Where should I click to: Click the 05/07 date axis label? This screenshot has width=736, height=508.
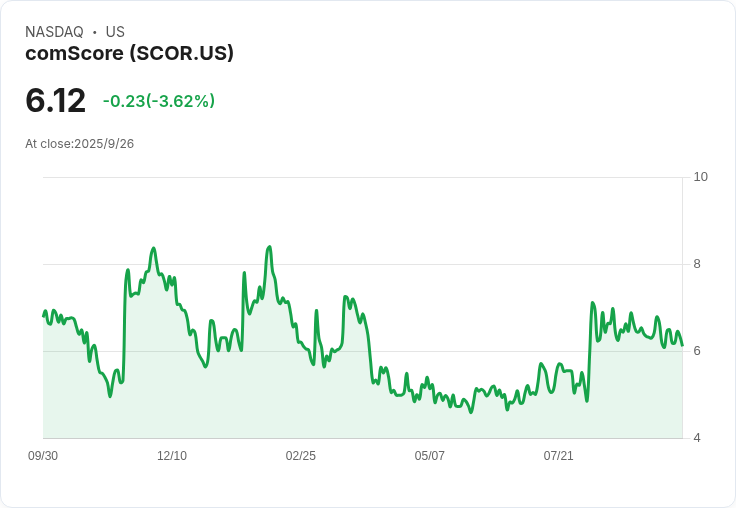click(x=429, y=456)
